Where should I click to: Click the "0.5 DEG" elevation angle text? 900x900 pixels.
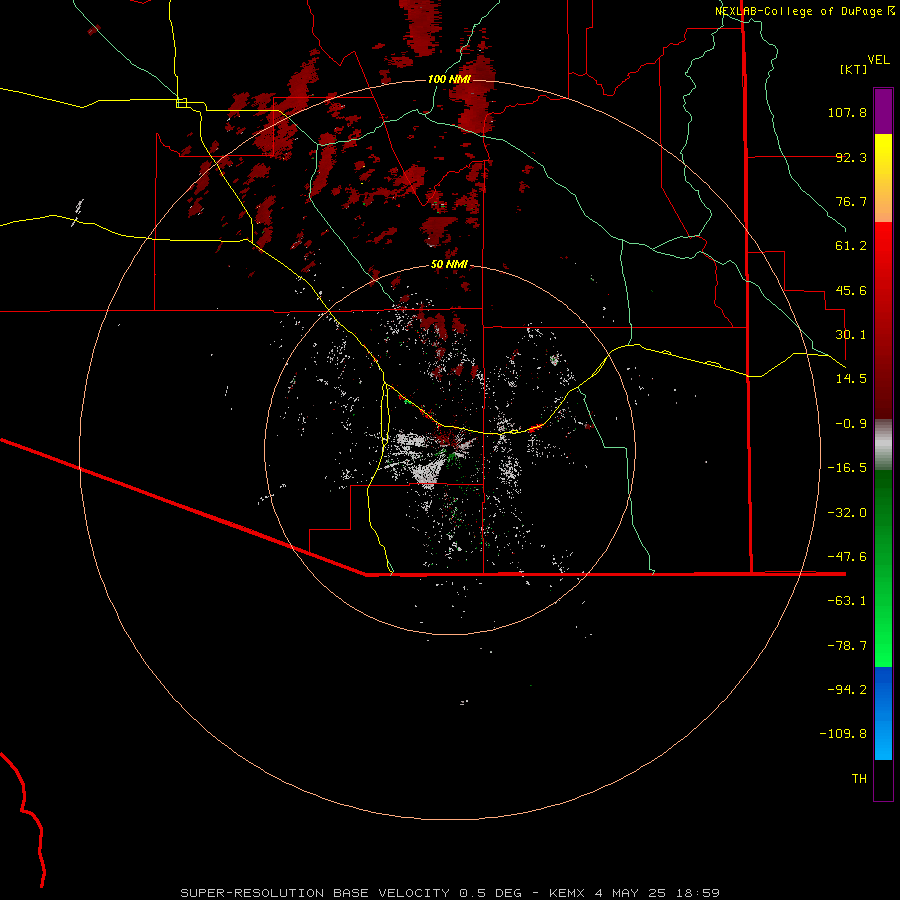pos(490,893)
